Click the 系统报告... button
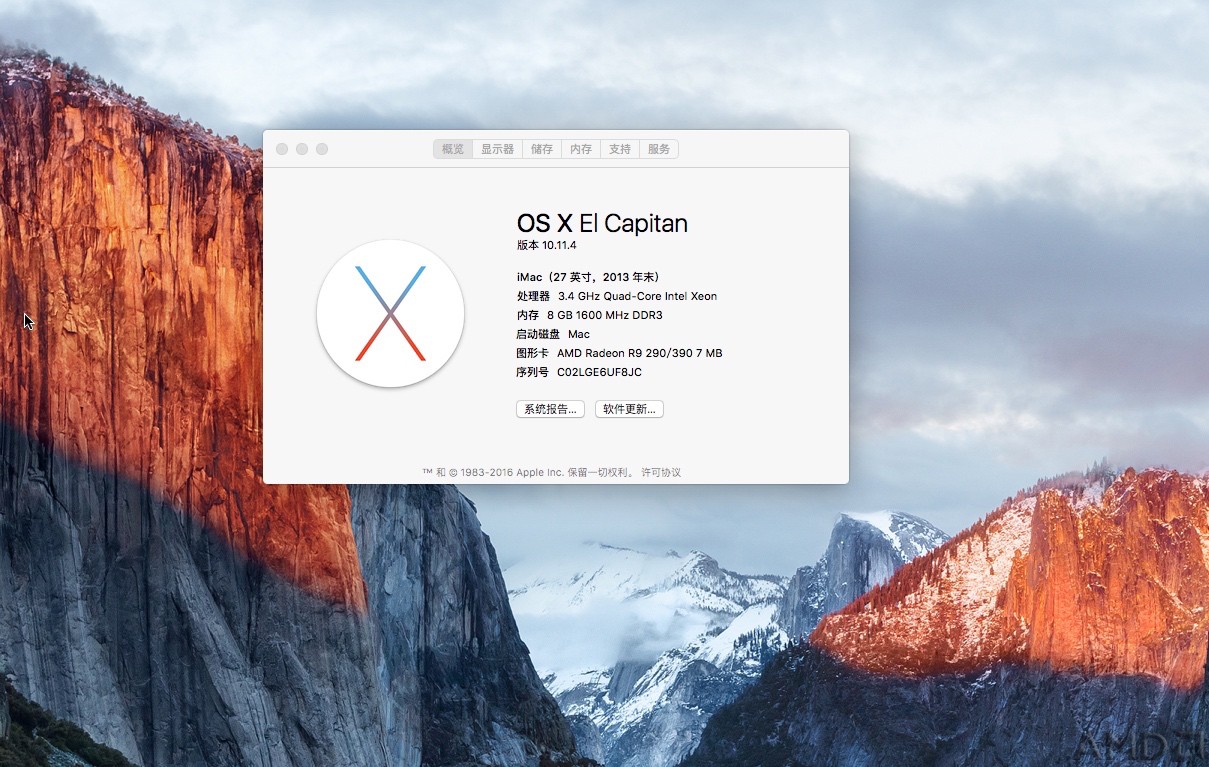The image size is (1209, 767). point(551,409)
